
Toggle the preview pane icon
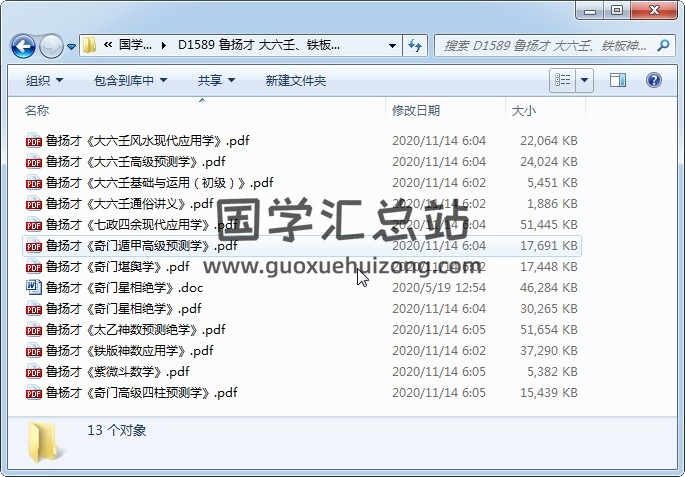[618, 80]
